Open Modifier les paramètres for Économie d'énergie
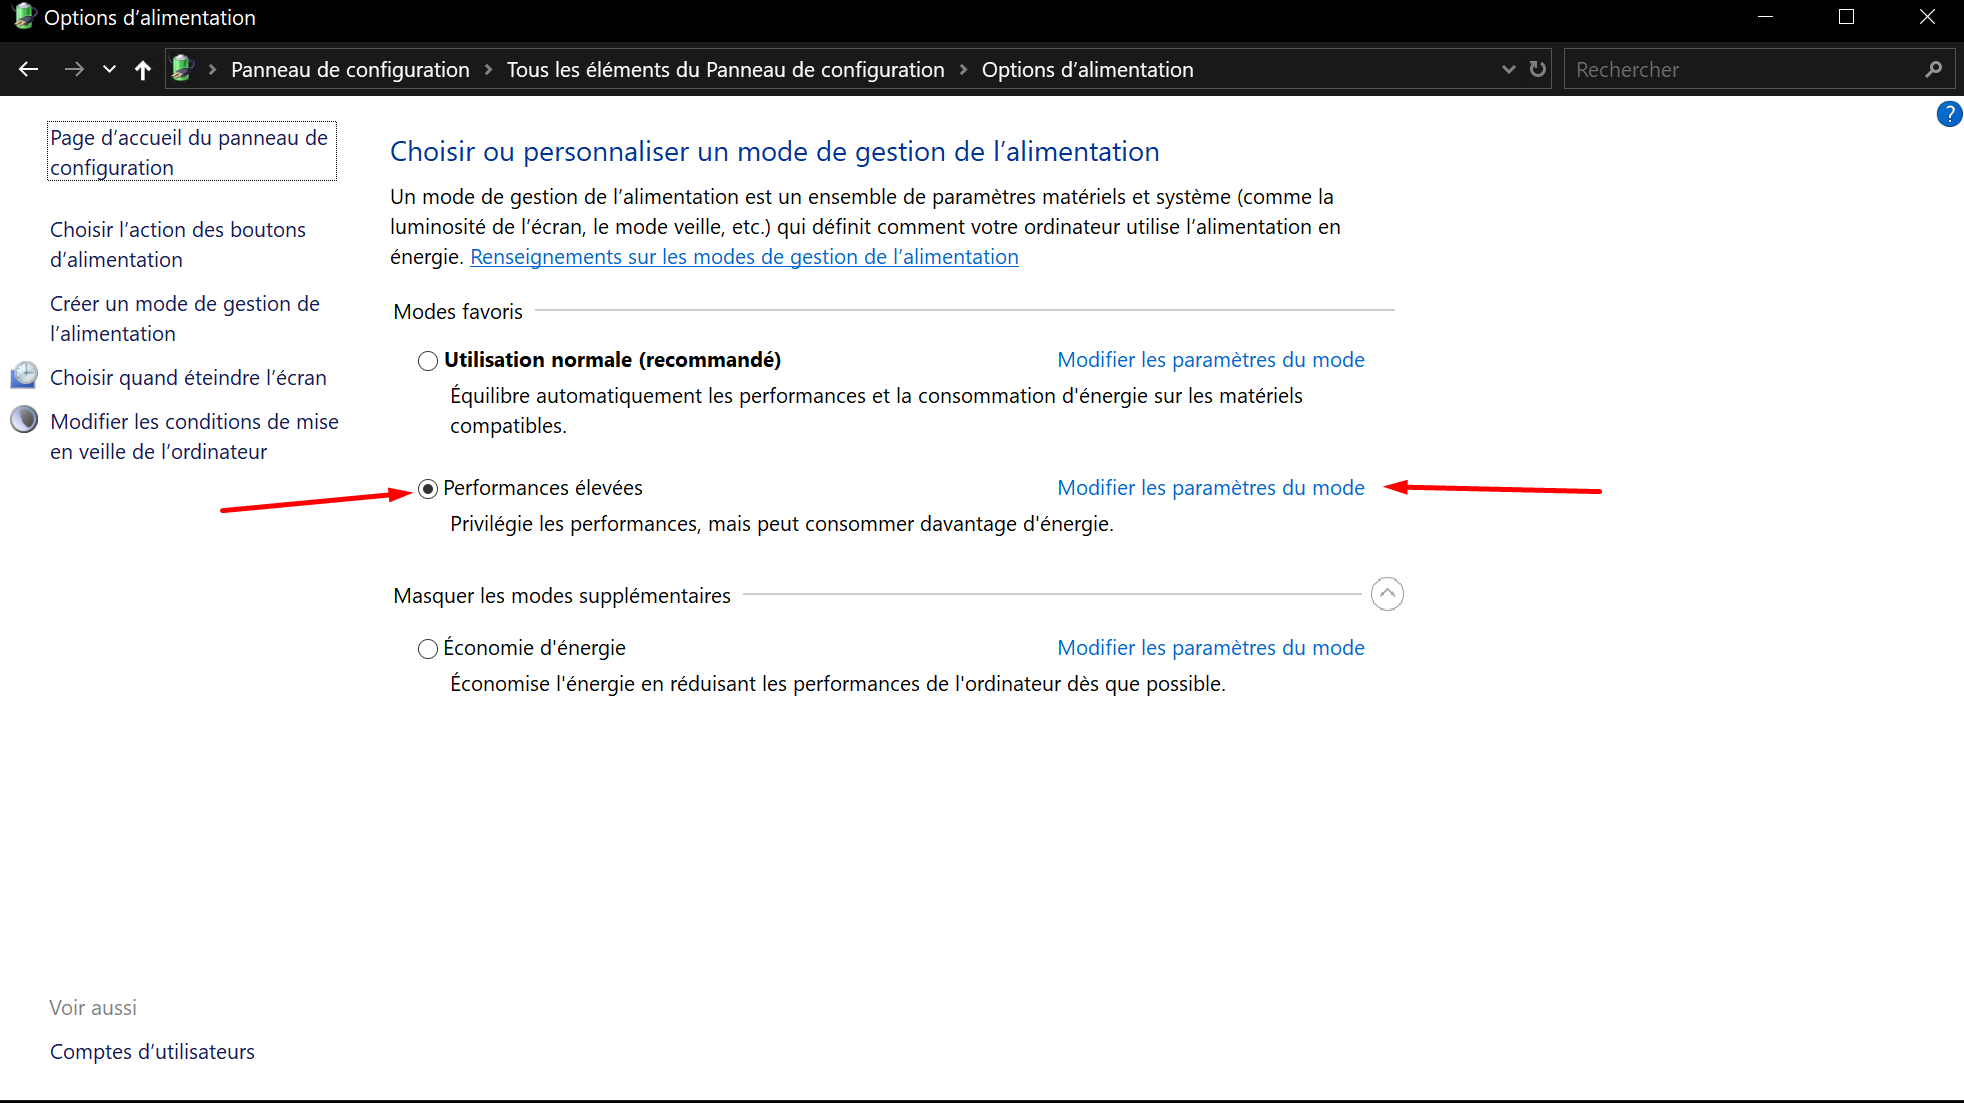The image size is (1964, 1103). 1211,648
